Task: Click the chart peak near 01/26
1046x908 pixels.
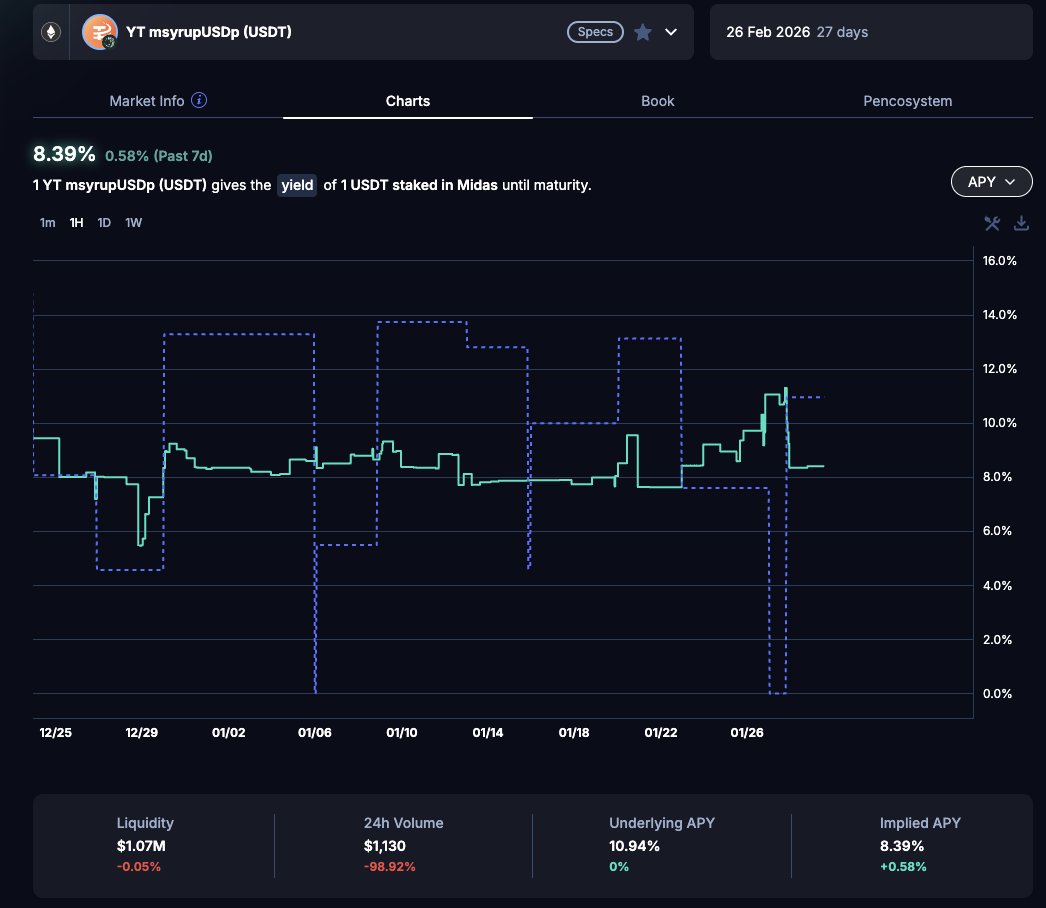Action: click(x=785, y=388)
